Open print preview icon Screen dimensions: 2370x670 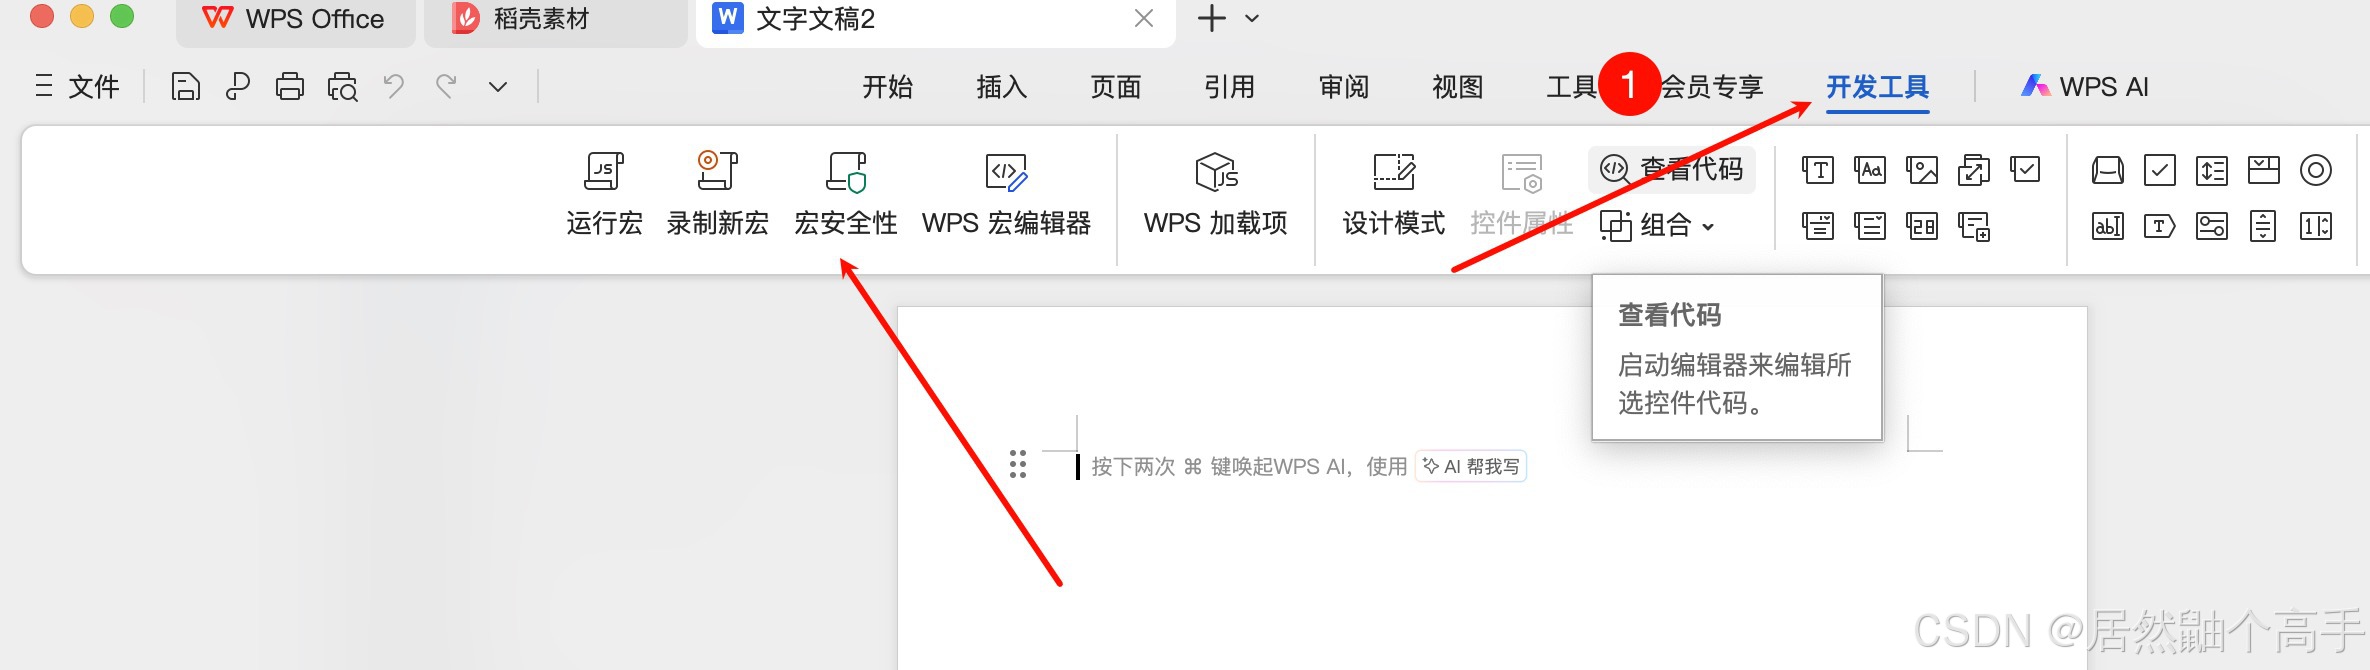[343, 87]
